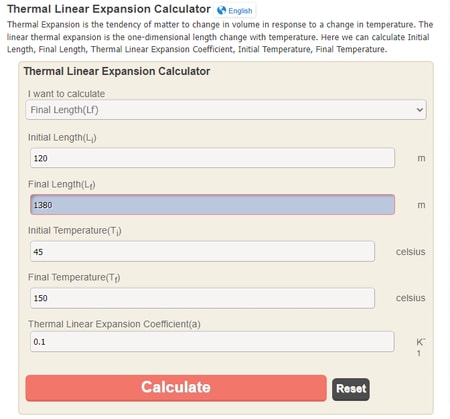Focus the Initial Length input field
Screen dimensions: 450x419
click(x=212, y=158)
